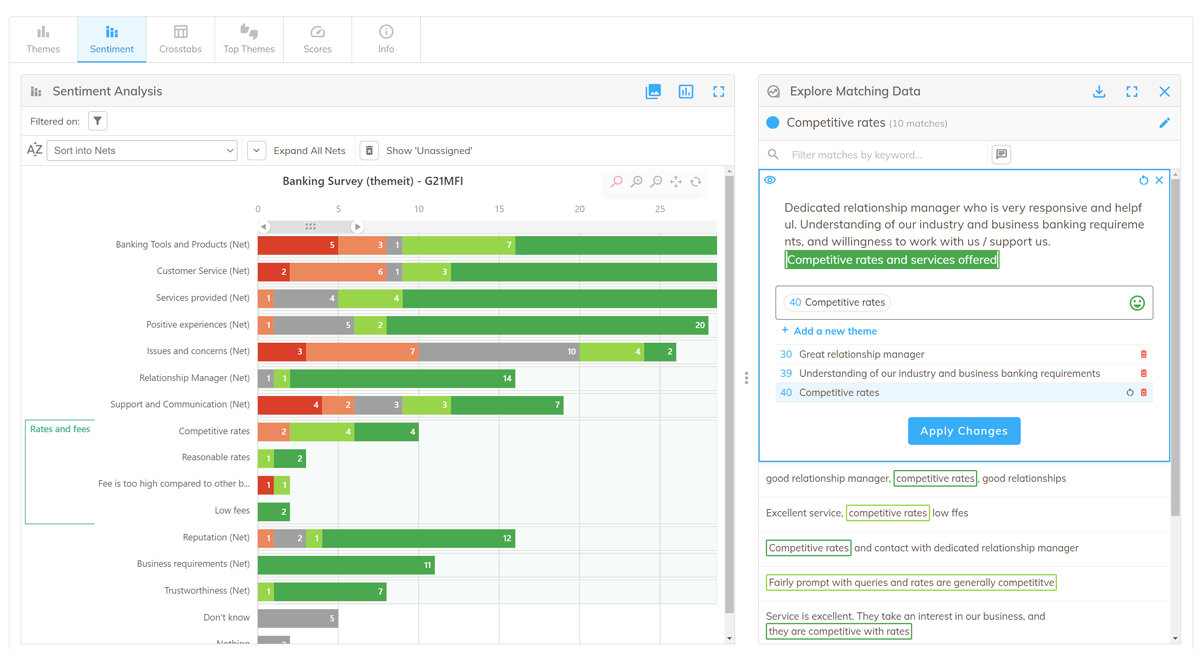Click the grey 10 segment in Issues and concerns
Screen dimensions: 1200x660
coord(499,352)
